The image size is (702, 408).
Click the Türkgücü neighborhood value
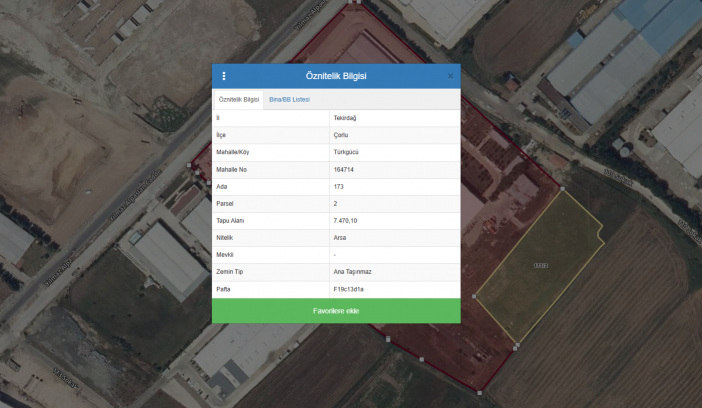pos(345,152)
